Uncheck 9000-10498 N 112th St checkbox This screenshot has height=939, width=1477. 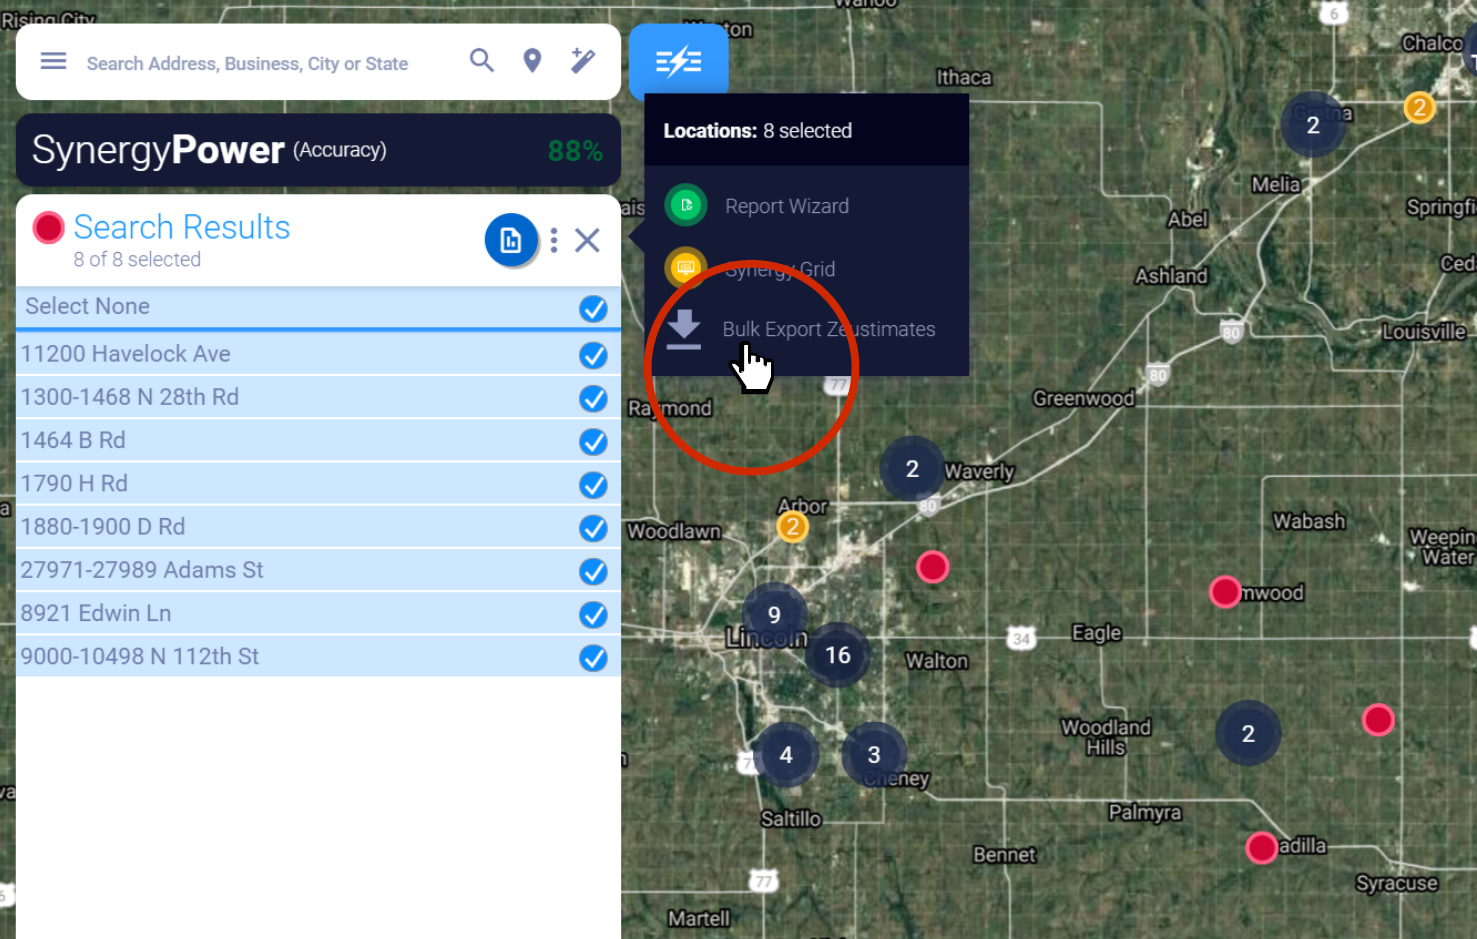[x=593, y=657]
